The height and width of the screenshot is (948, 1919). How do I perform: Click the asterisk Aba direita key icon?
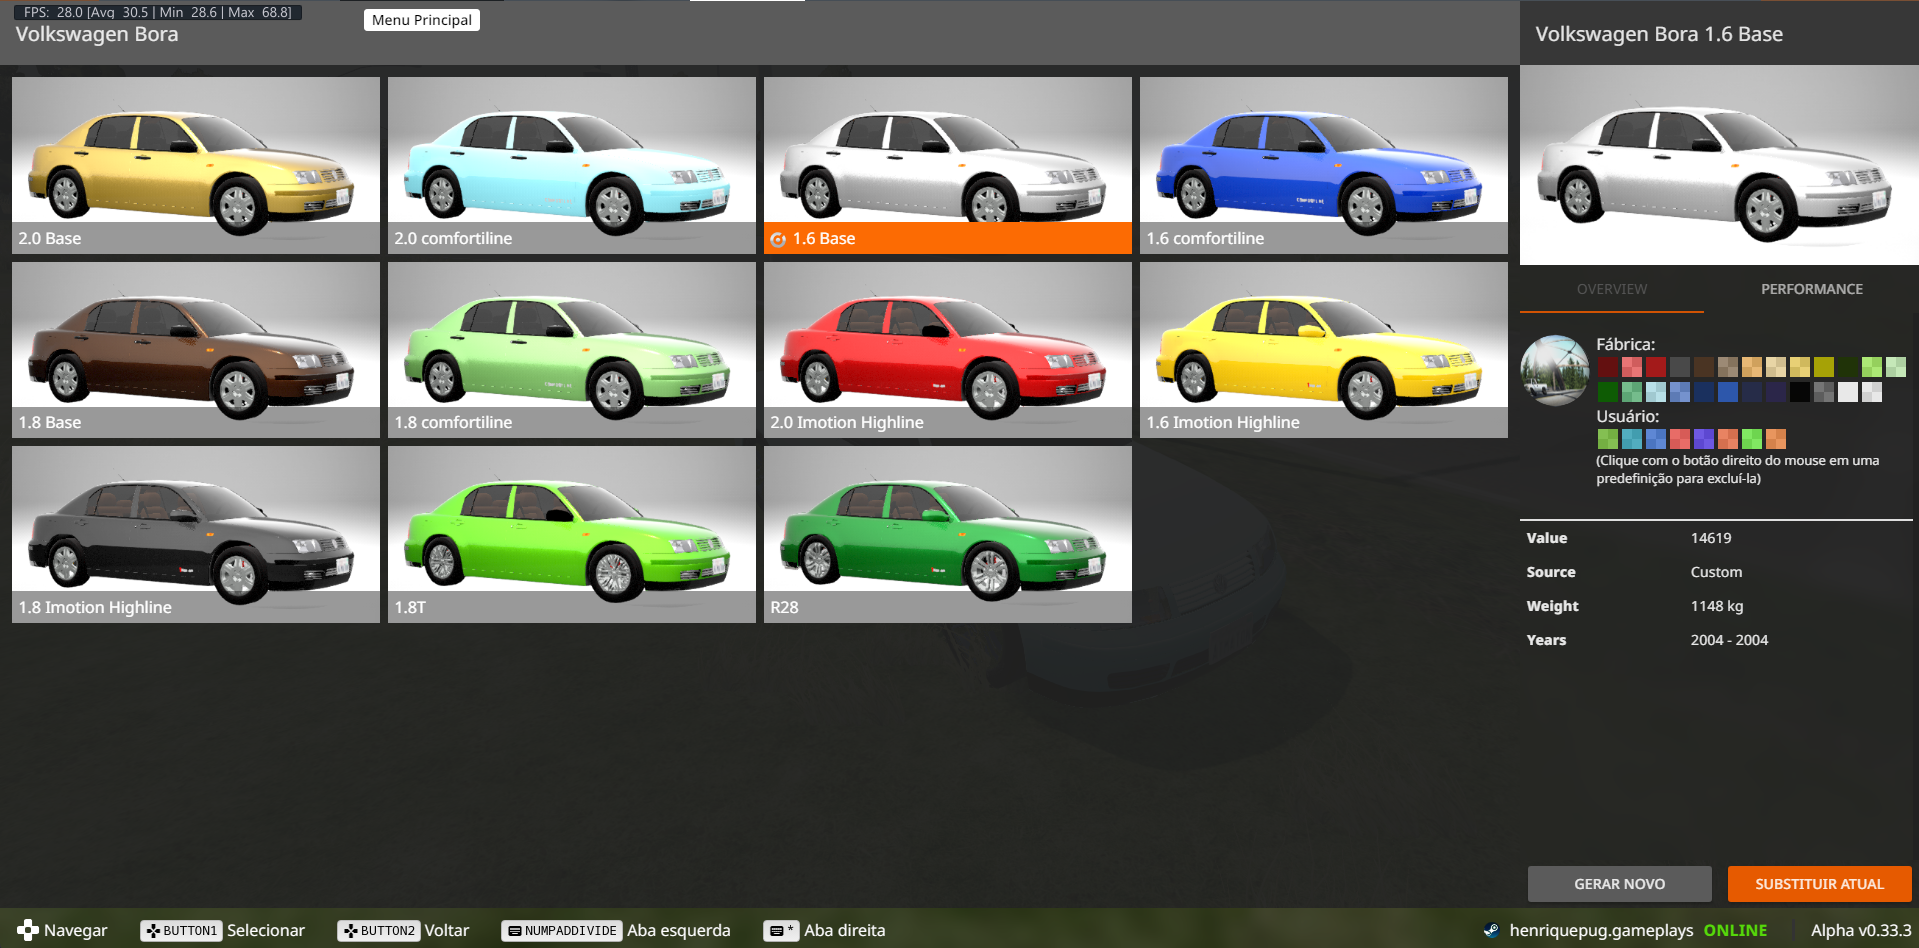pyautogui.click(x=781, y=931)
